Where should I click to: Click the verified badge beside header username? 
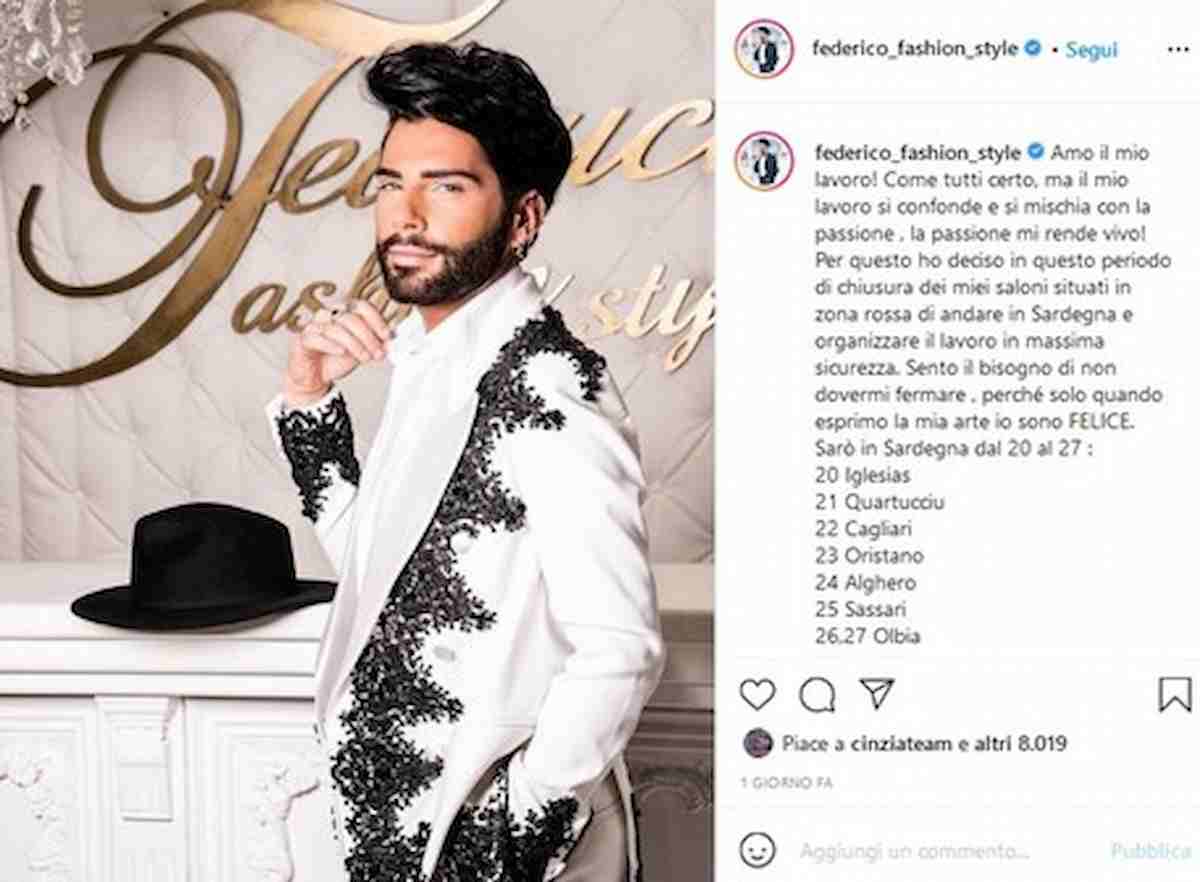[x=1035, y=48]
